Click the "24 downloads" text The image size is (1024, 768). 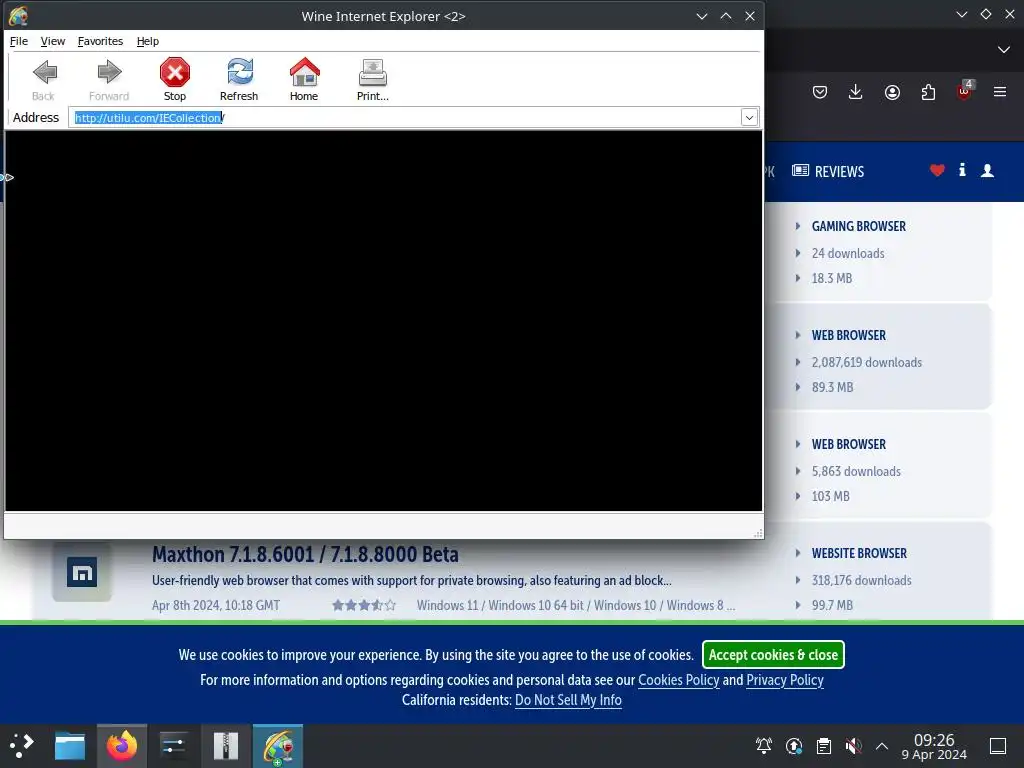tap(848, 253)
